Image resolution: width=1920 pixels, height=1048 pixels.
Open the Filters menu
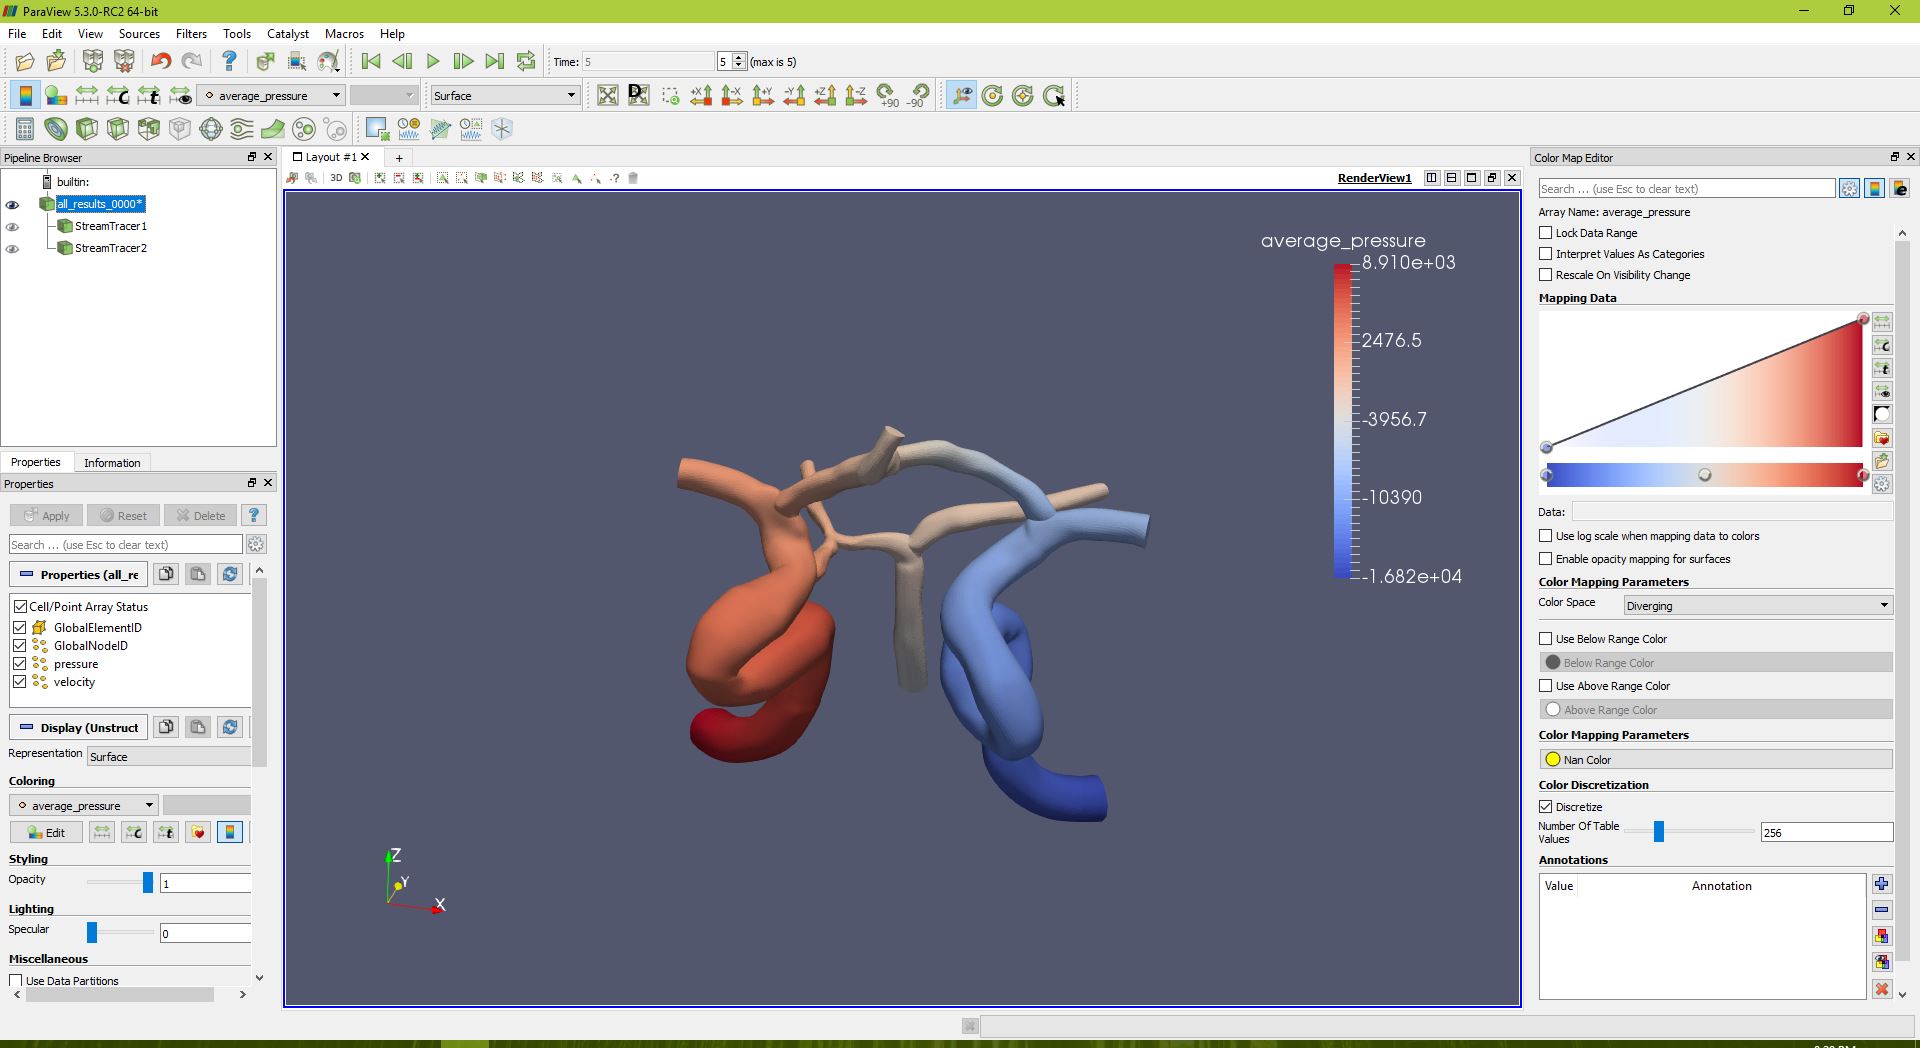coord(191,33)
